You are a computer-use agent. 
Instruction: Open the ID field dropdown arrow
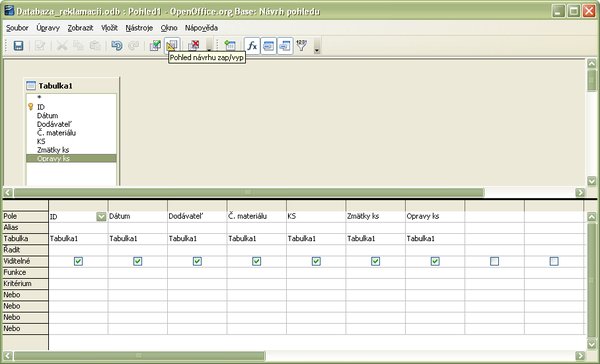pyautogui.click(x=101, y=217)
